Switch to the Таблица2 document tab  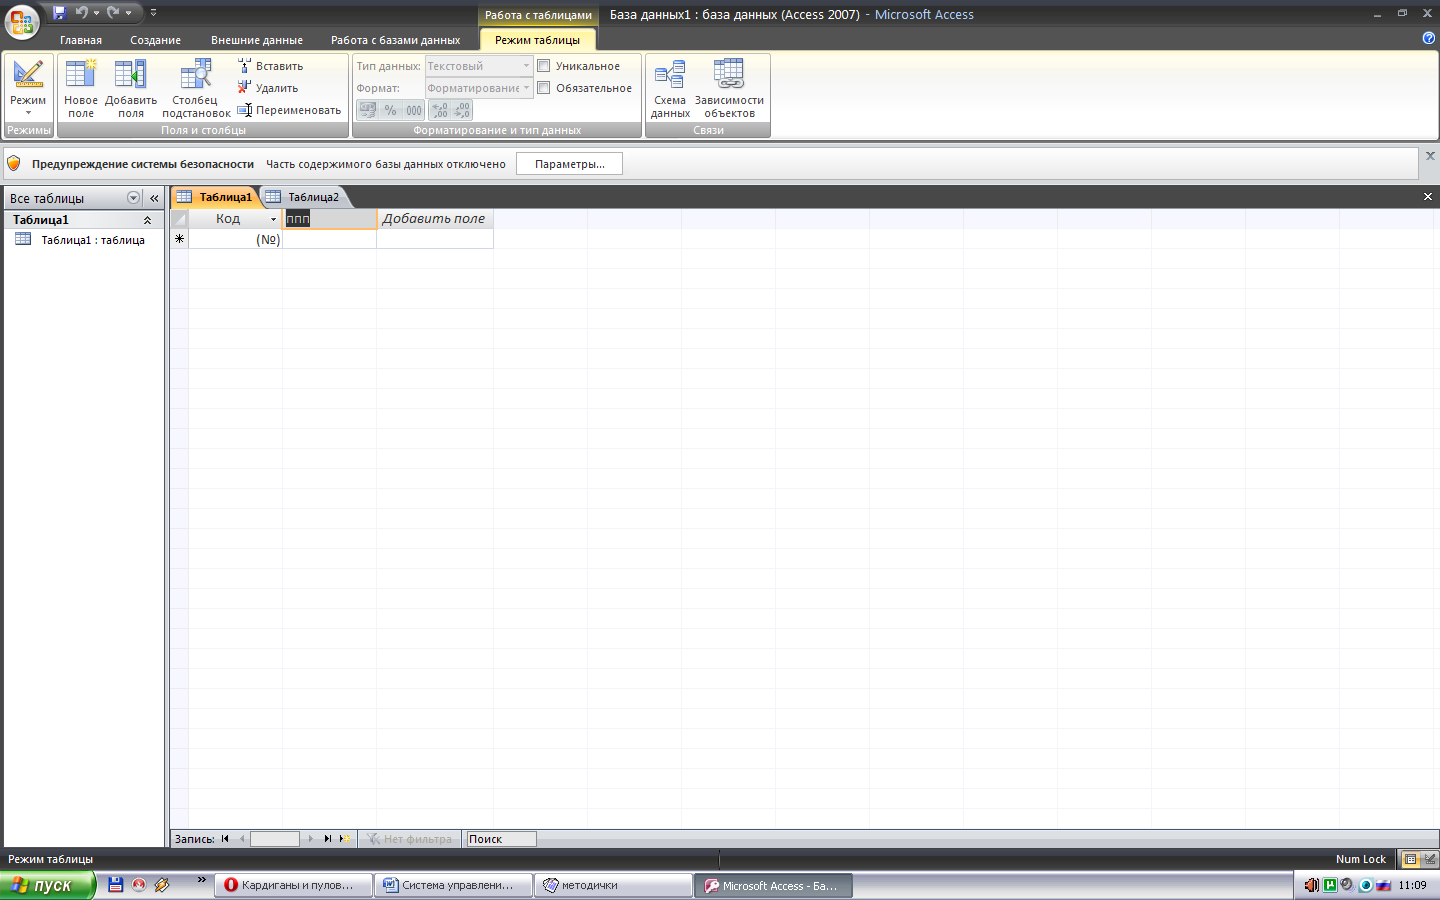pyautogui.click(x=304, y=197)
